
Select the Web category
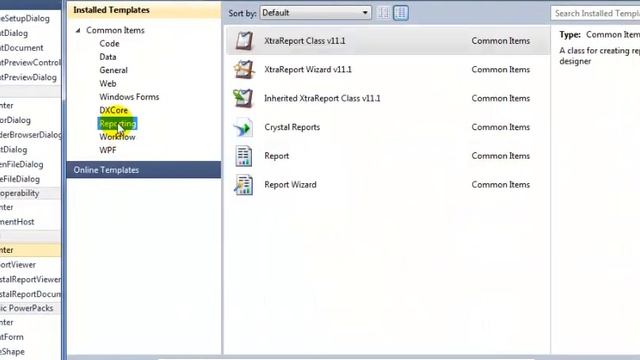(x=108, y=84)
